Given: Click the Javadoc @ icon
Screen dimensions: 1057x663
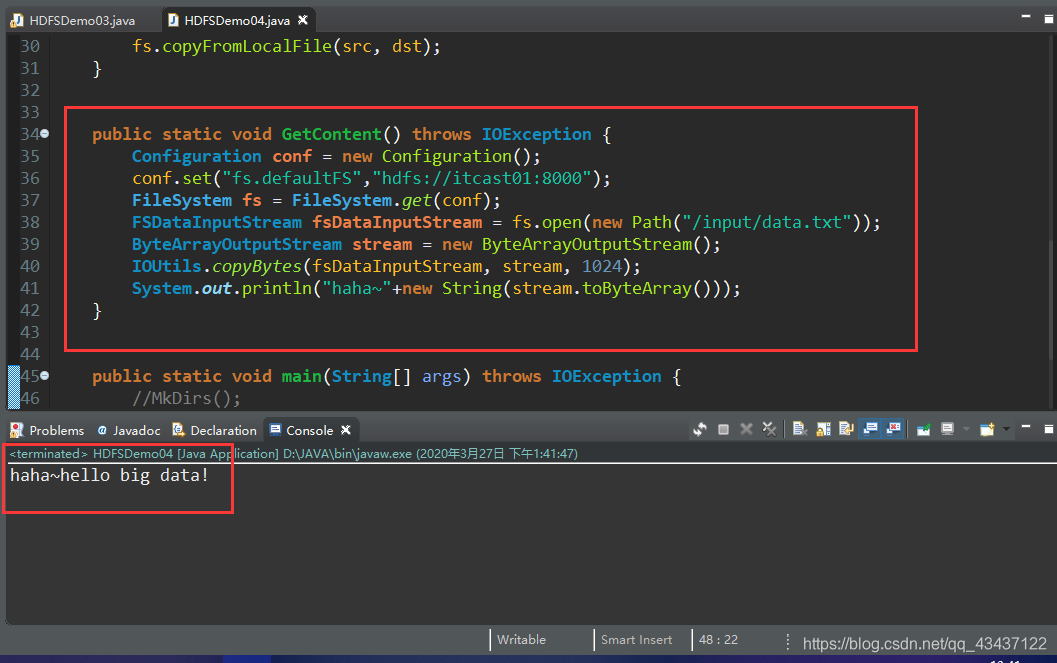Looking at the screenshot, I should pos(102,430).
